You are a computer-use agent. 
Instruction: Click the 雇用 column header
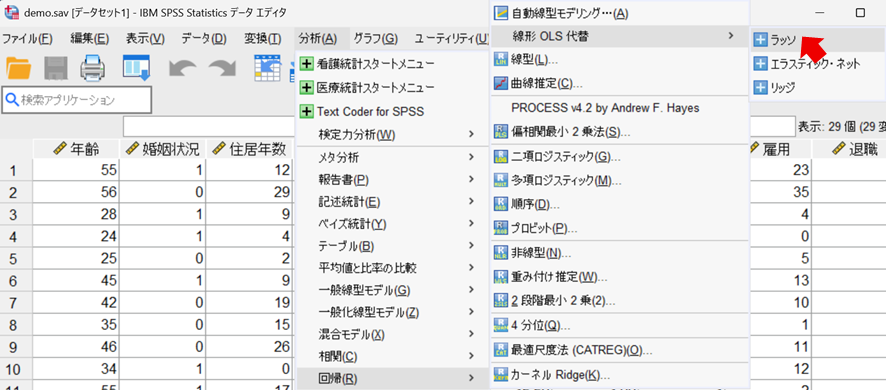coord(780,149)
